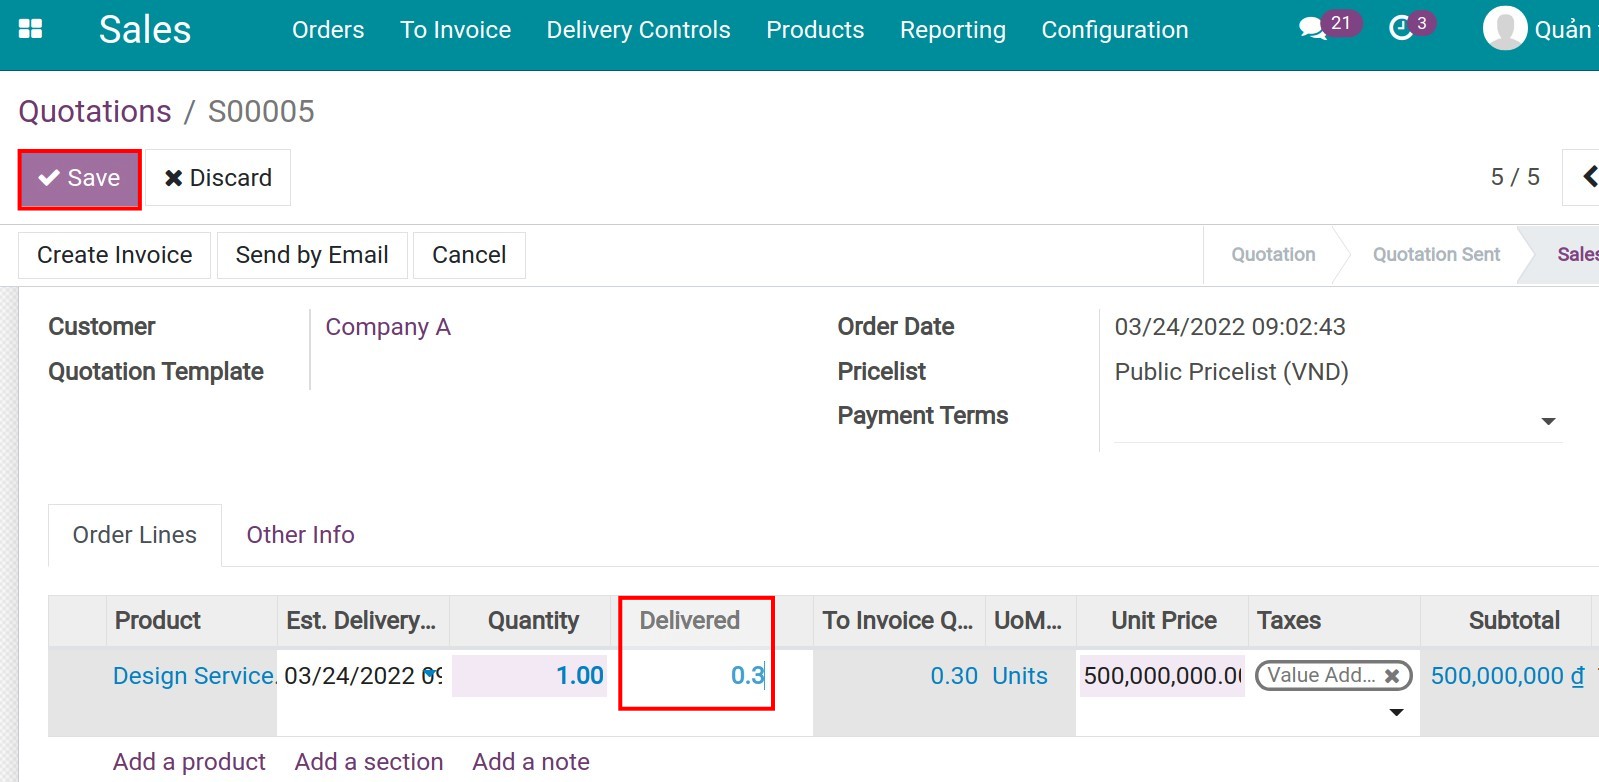
Task: Click the 500,000,000 subtotal value
Action: tap(1507, 676)
